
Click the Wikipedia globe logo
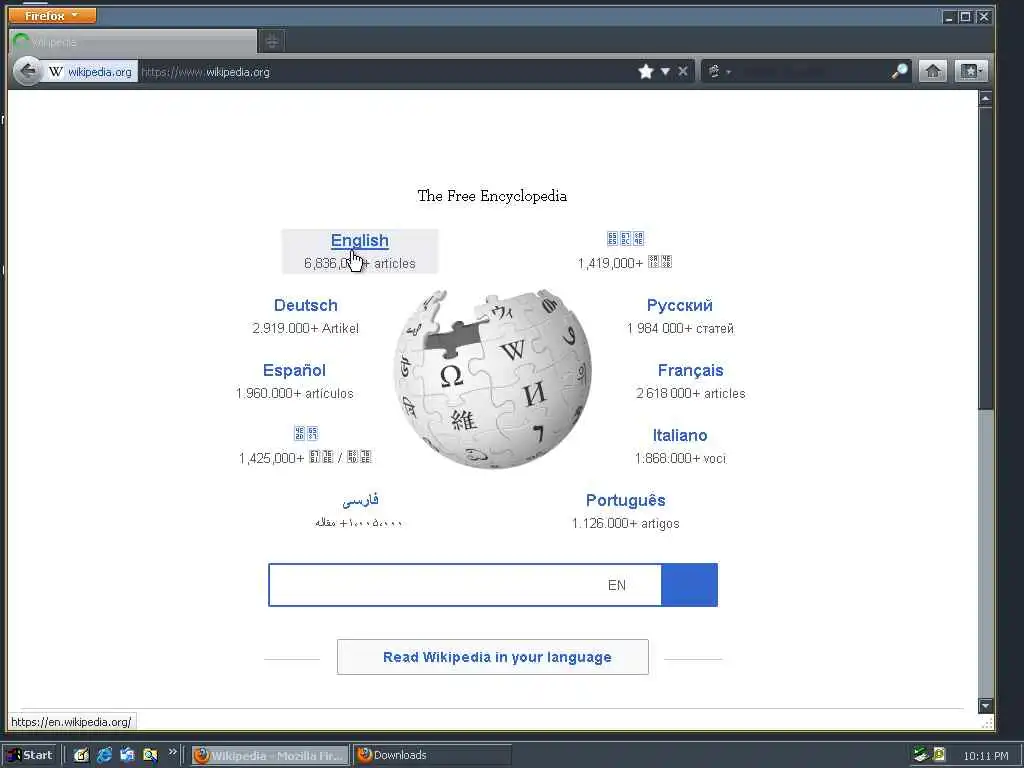click(492, 378)
